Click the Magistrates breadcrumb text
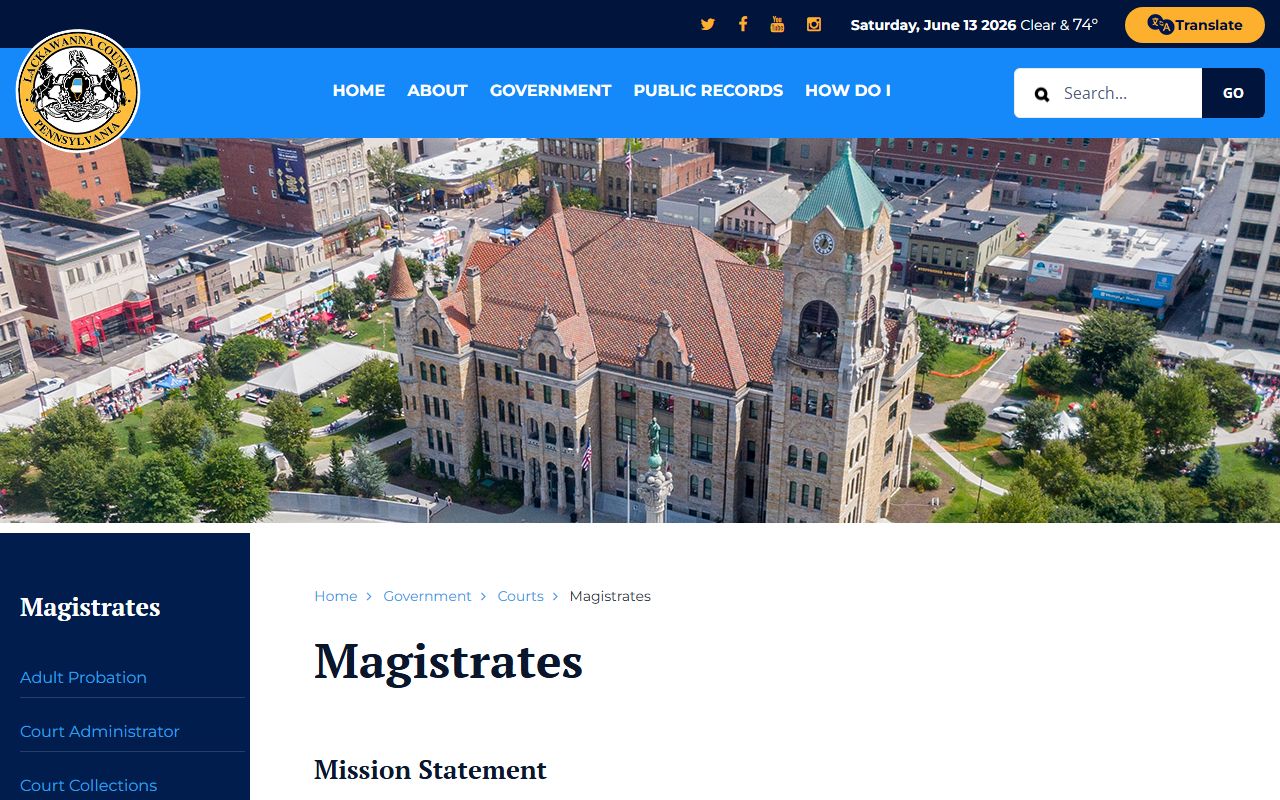The height and width of the screenshot is (800, 1280). (x=610, y=596)
